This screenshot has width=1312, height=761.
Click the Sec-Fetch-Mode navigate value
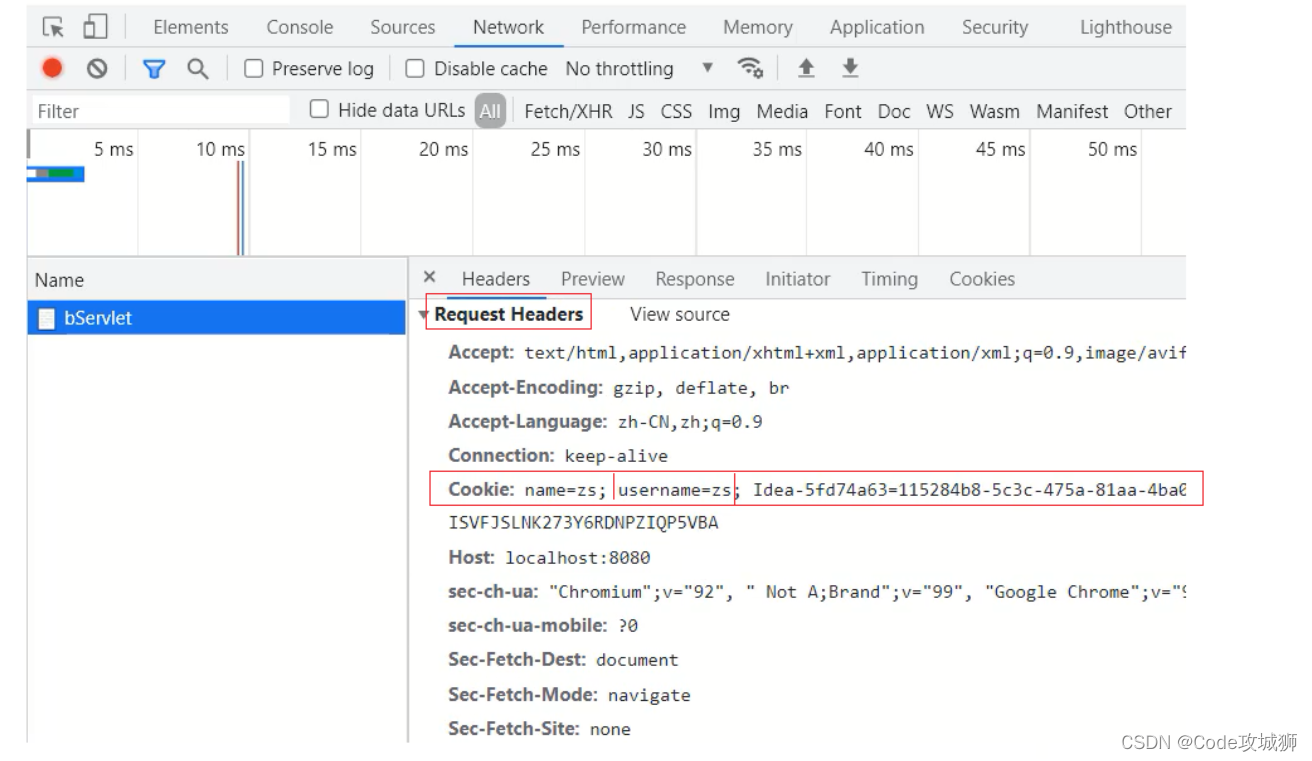click(649, 695)
